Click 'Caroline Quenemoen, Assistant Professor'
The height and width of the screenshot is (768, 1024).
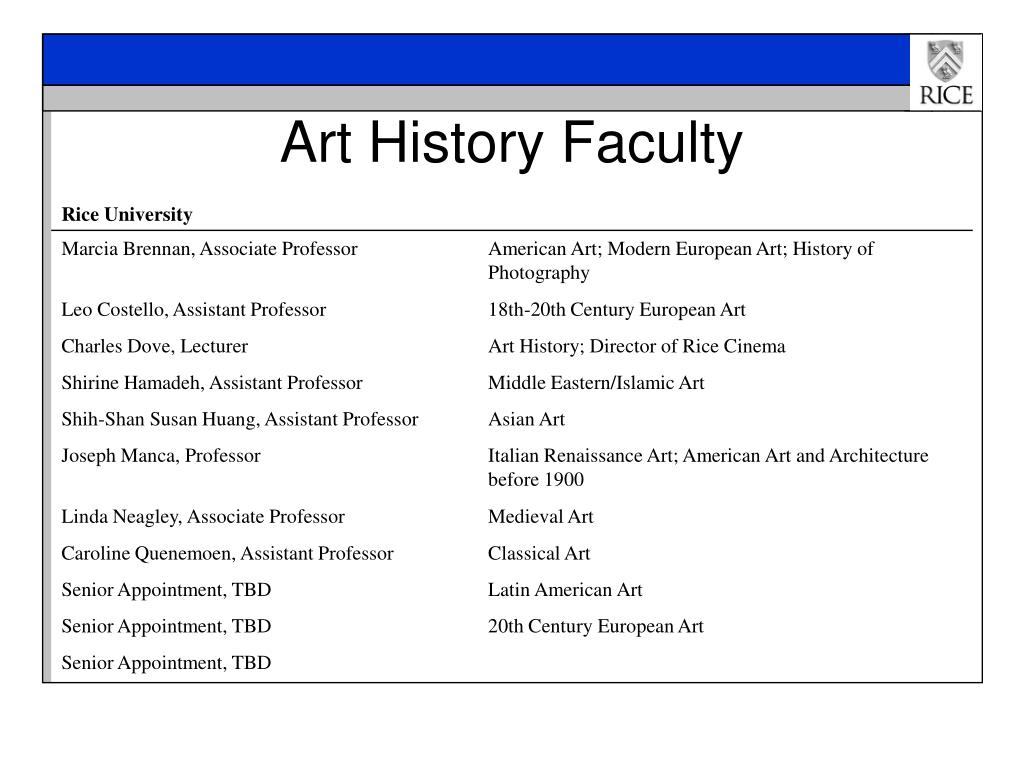(x=227, y=553)
